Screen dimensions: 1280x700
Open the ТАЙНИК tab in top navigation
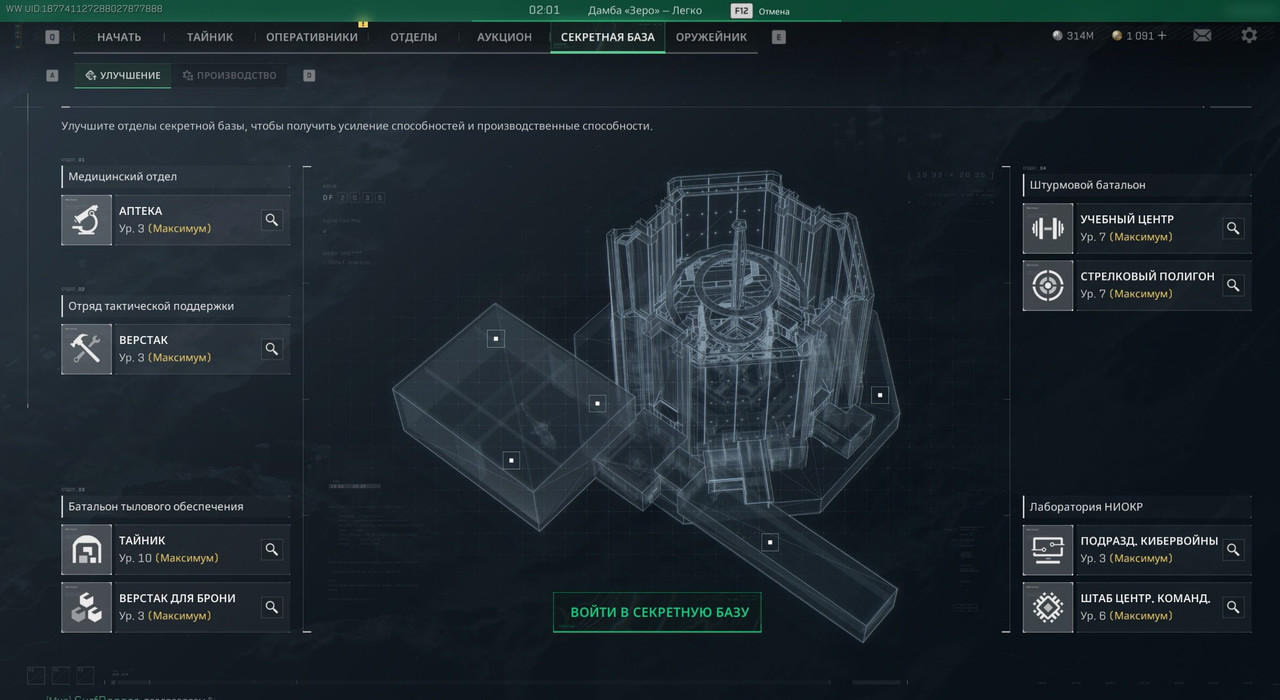210,37
